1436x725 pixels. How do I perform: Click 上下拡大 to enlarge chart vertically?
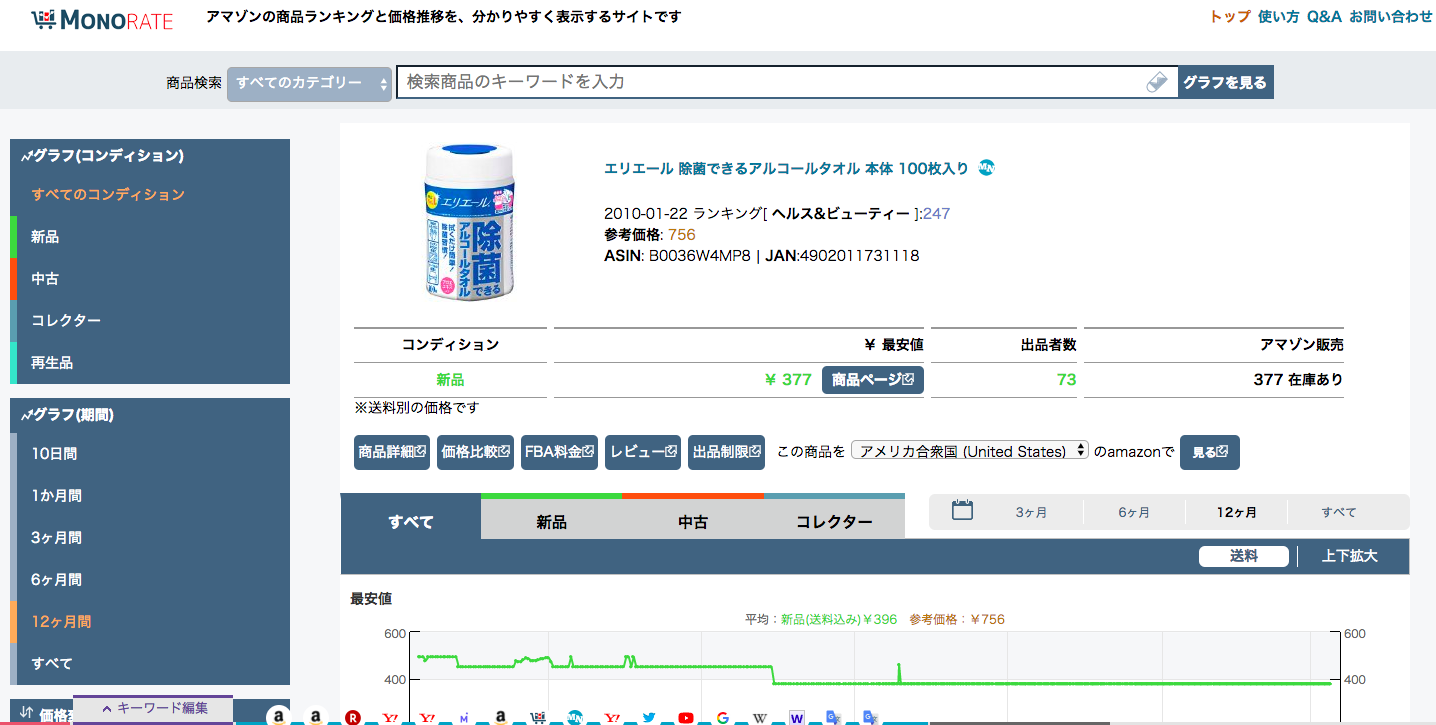1349,556
